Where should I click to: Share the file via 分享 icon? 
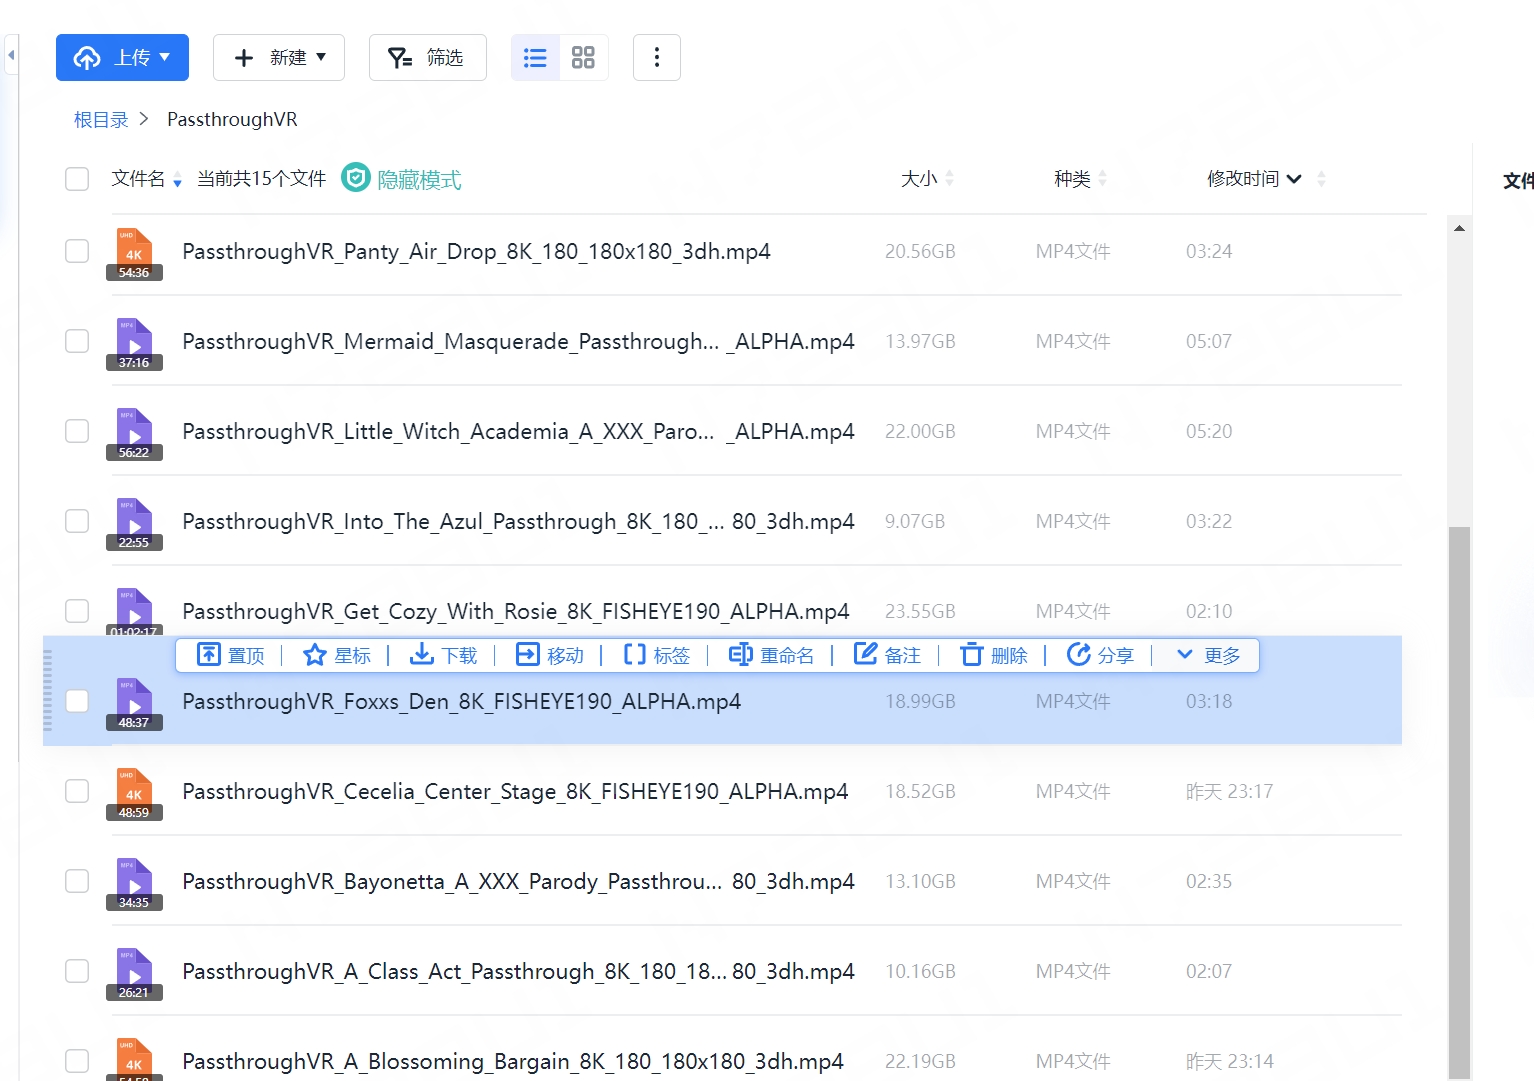1078,655
